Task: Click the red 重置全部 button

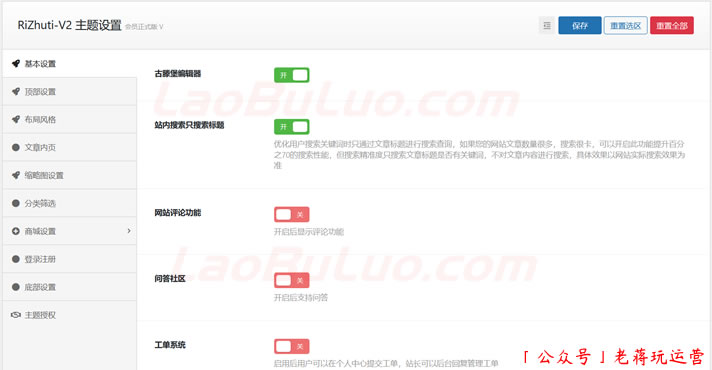Action: tap(672, 25)
